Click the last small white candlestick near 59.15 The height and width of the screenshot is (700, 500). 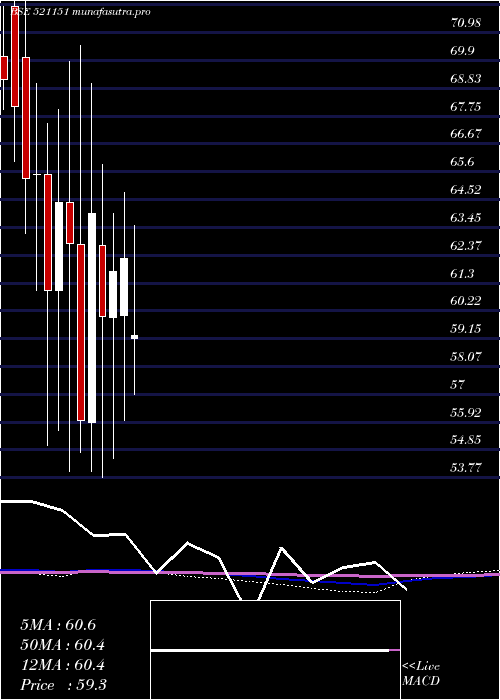pos(134,337)
